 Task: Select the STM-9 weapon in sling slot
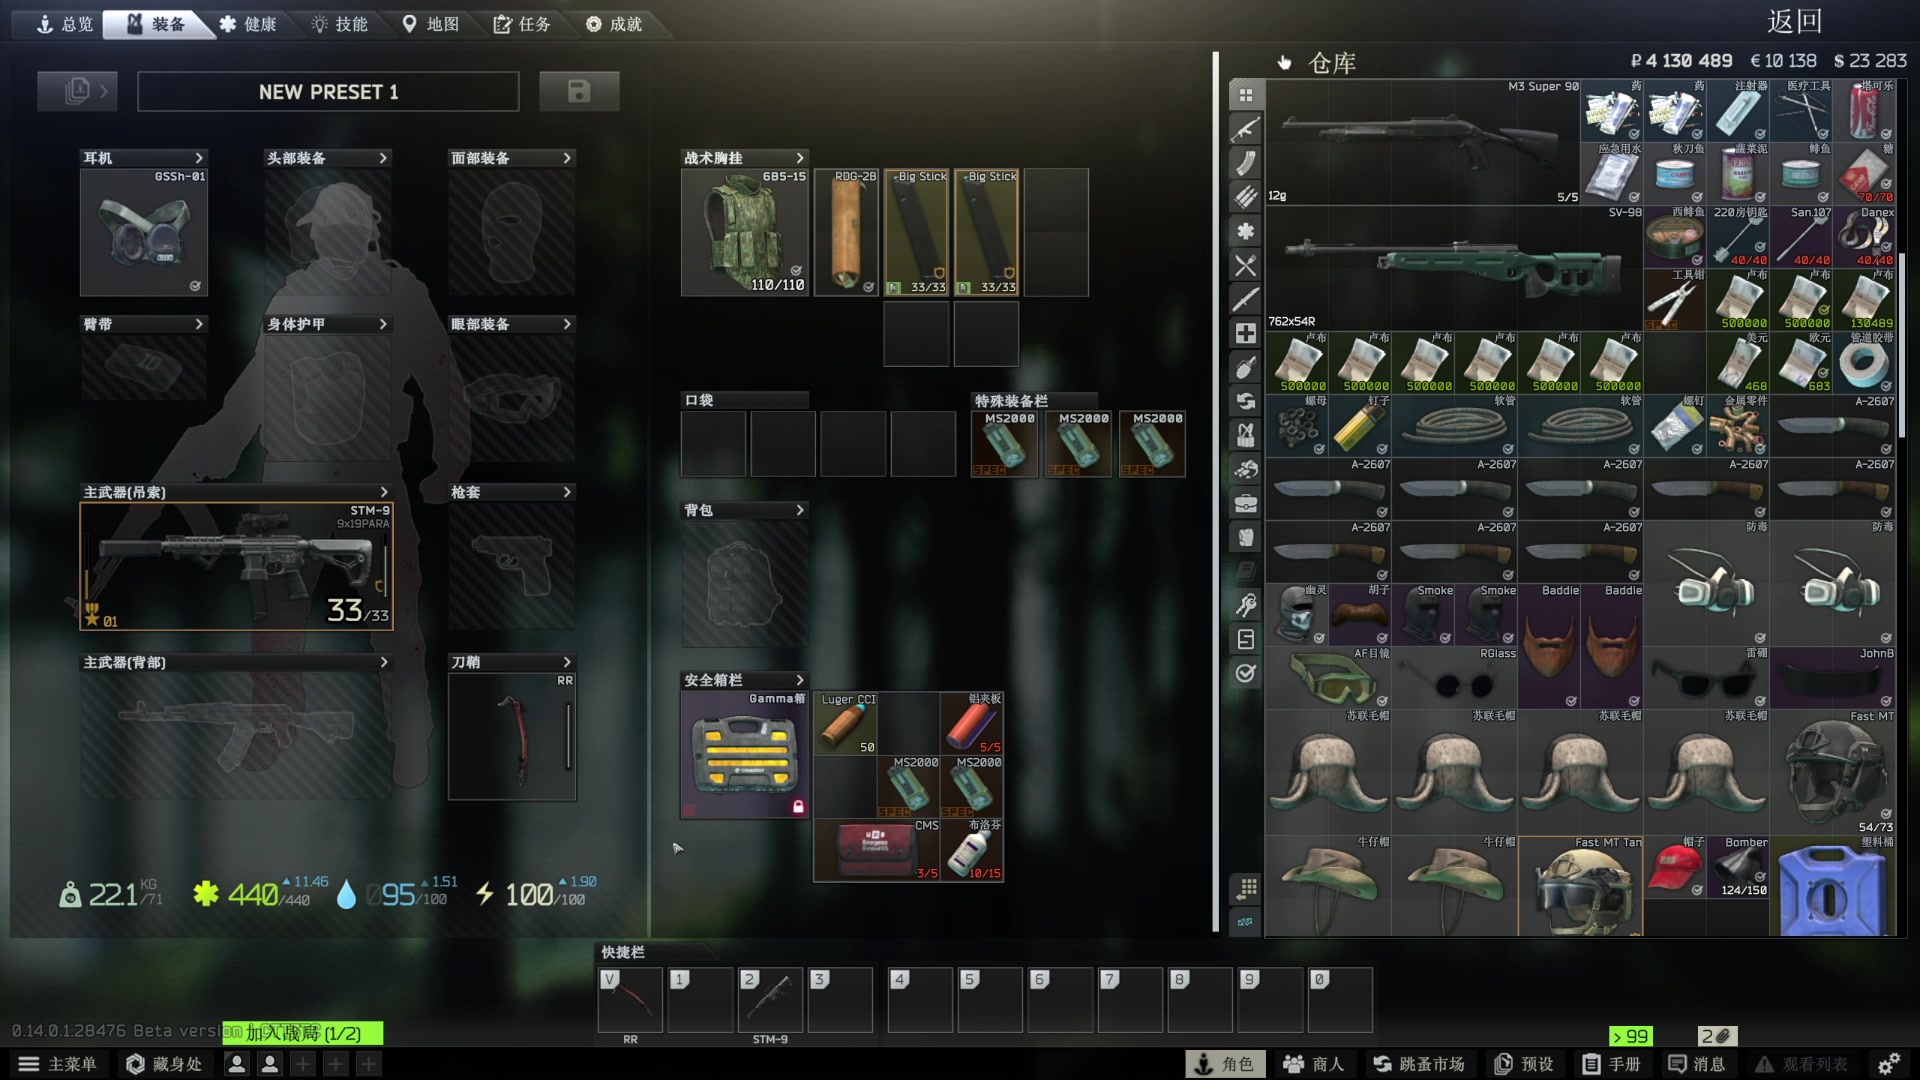pos(237,566)
